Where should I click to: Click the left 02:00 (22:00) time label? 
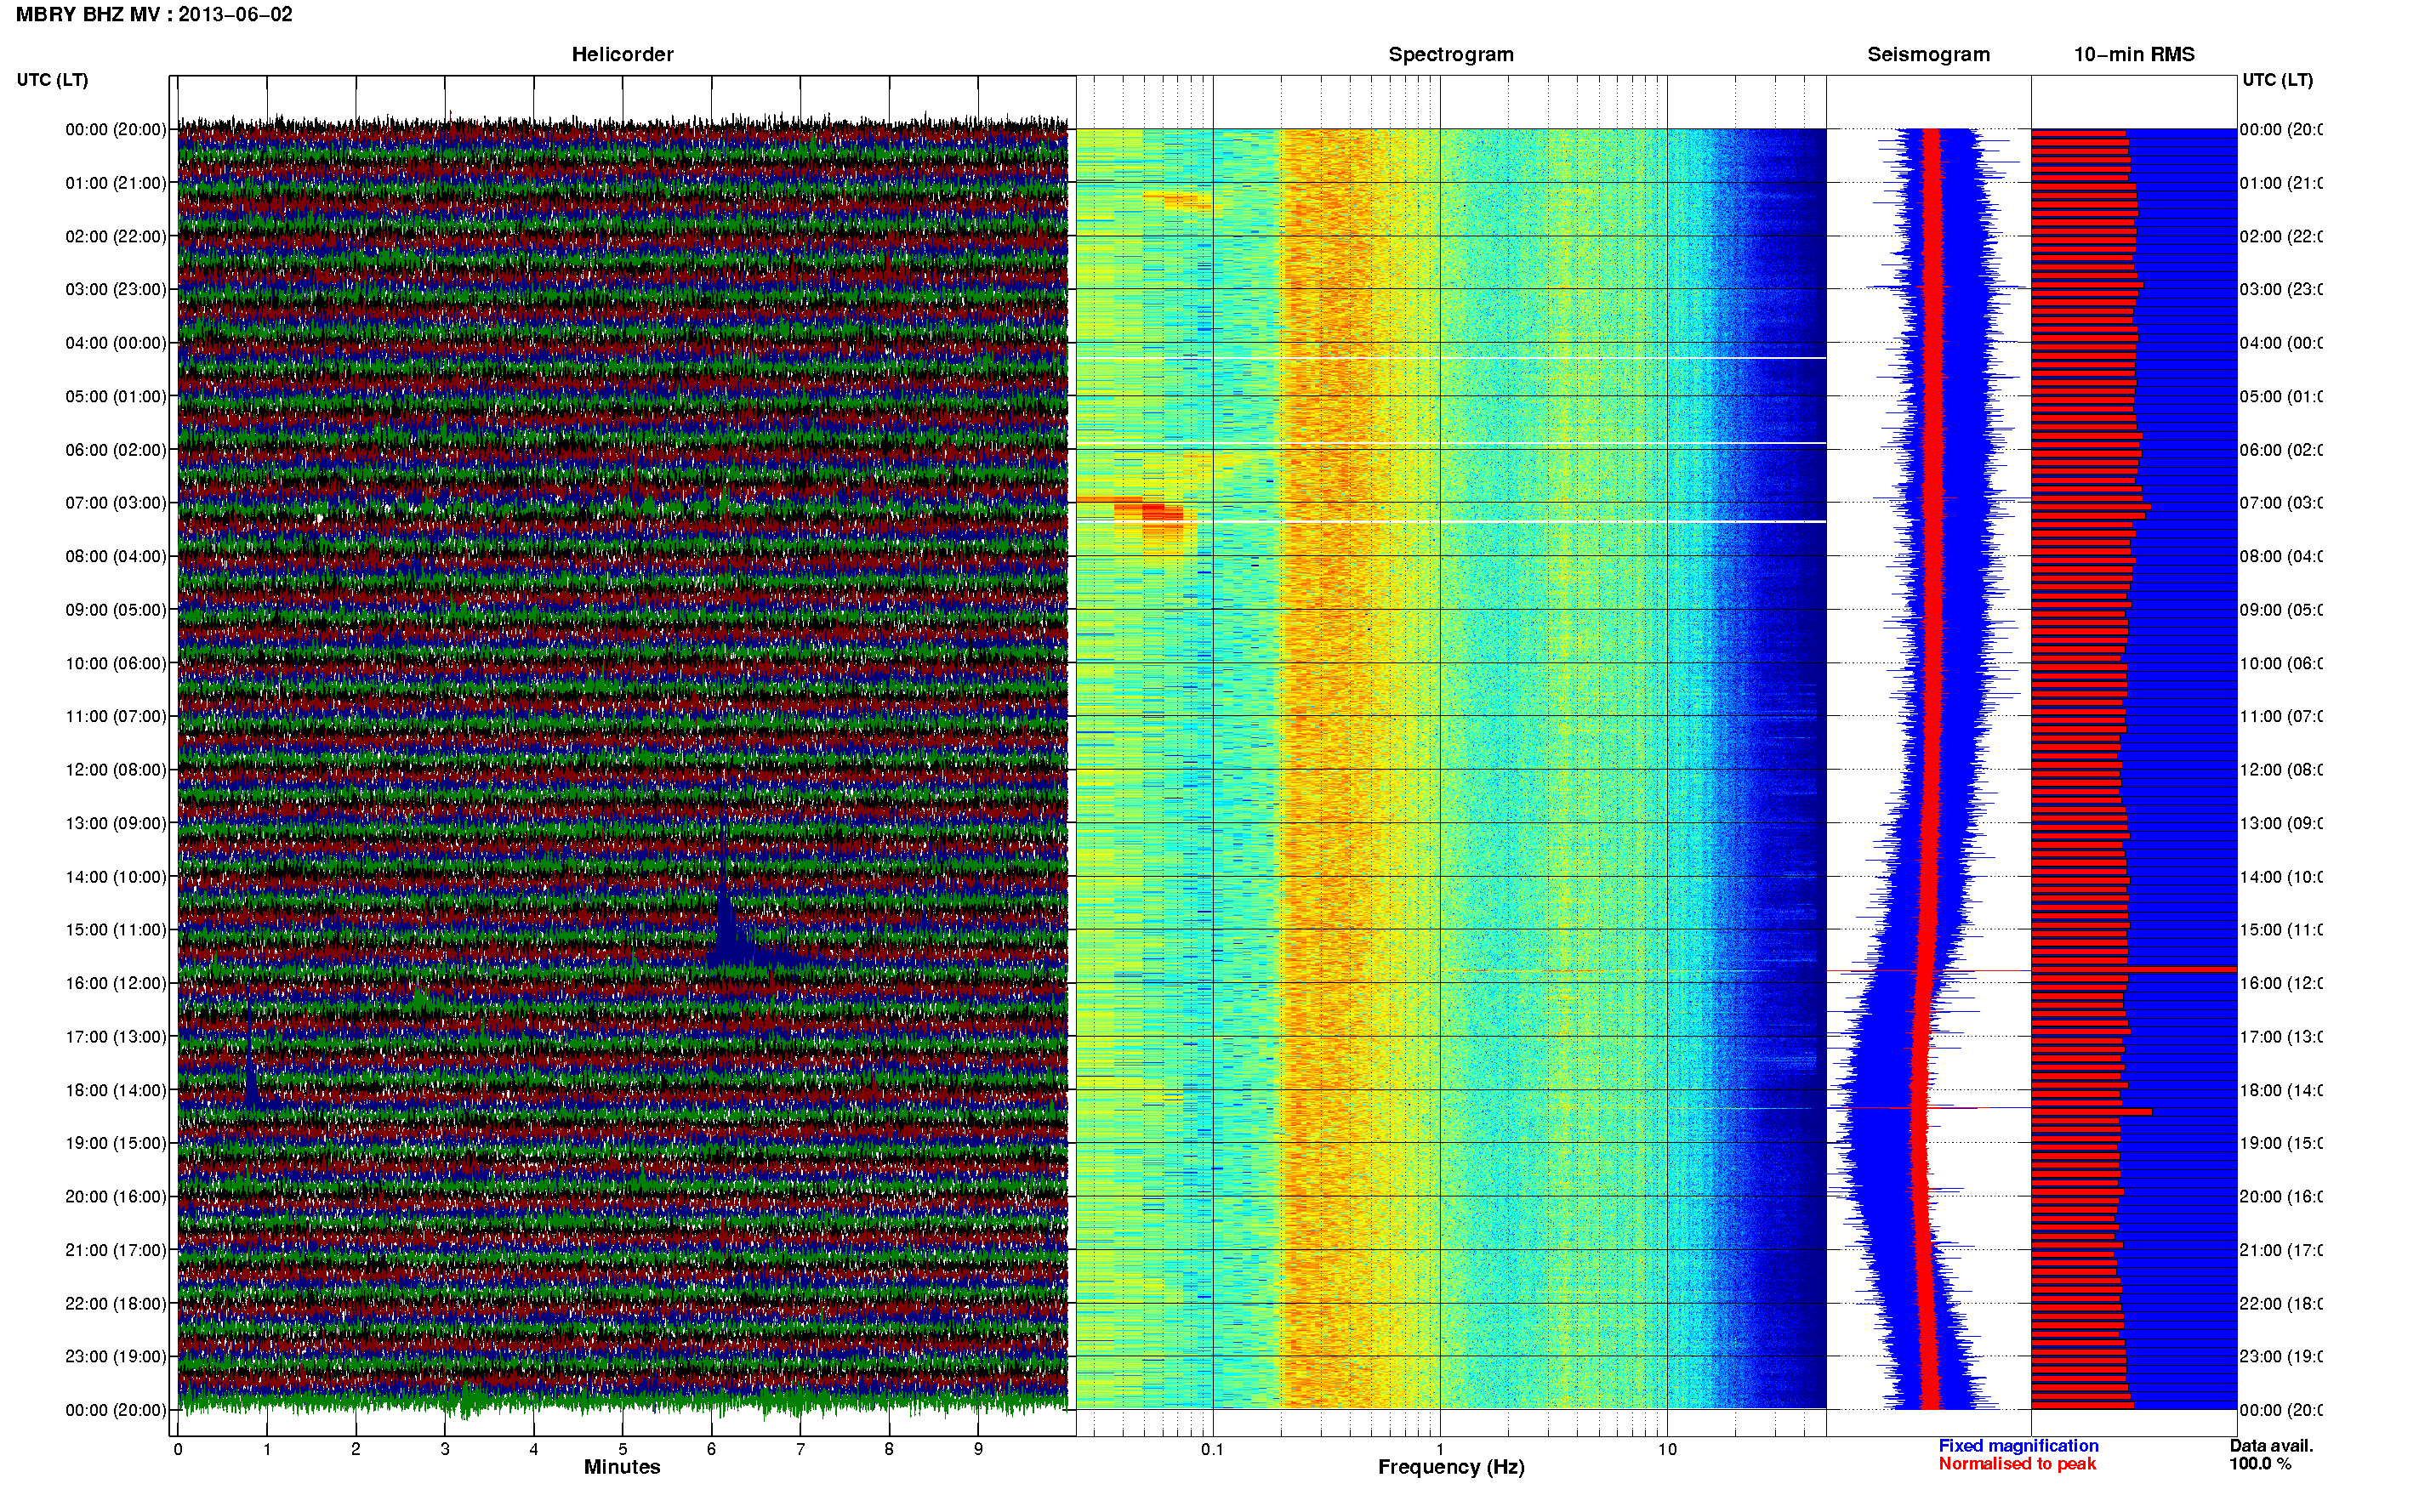[x=116, y=236]
